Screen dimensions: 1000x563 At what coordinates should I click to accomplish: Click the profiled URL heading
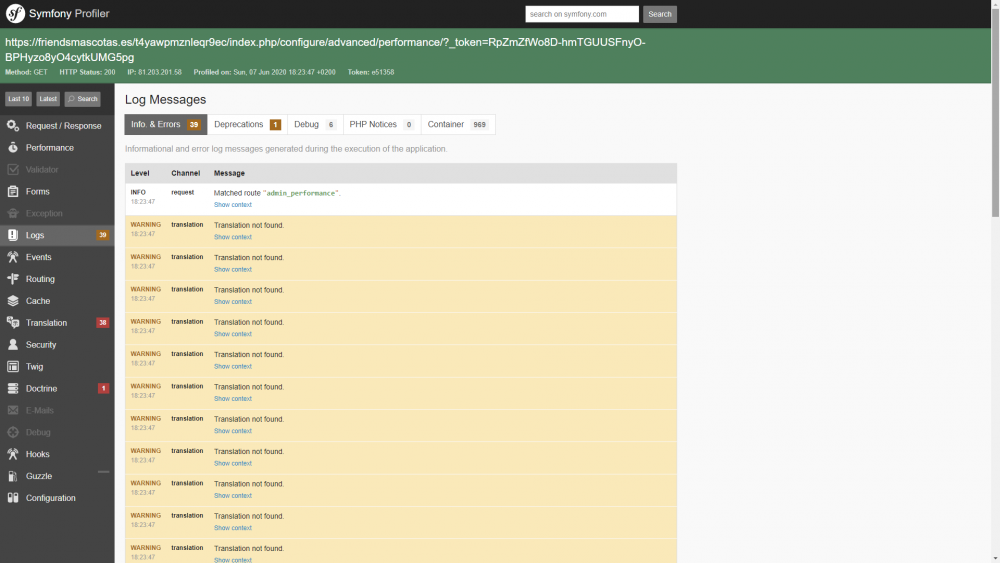(325, 50)
